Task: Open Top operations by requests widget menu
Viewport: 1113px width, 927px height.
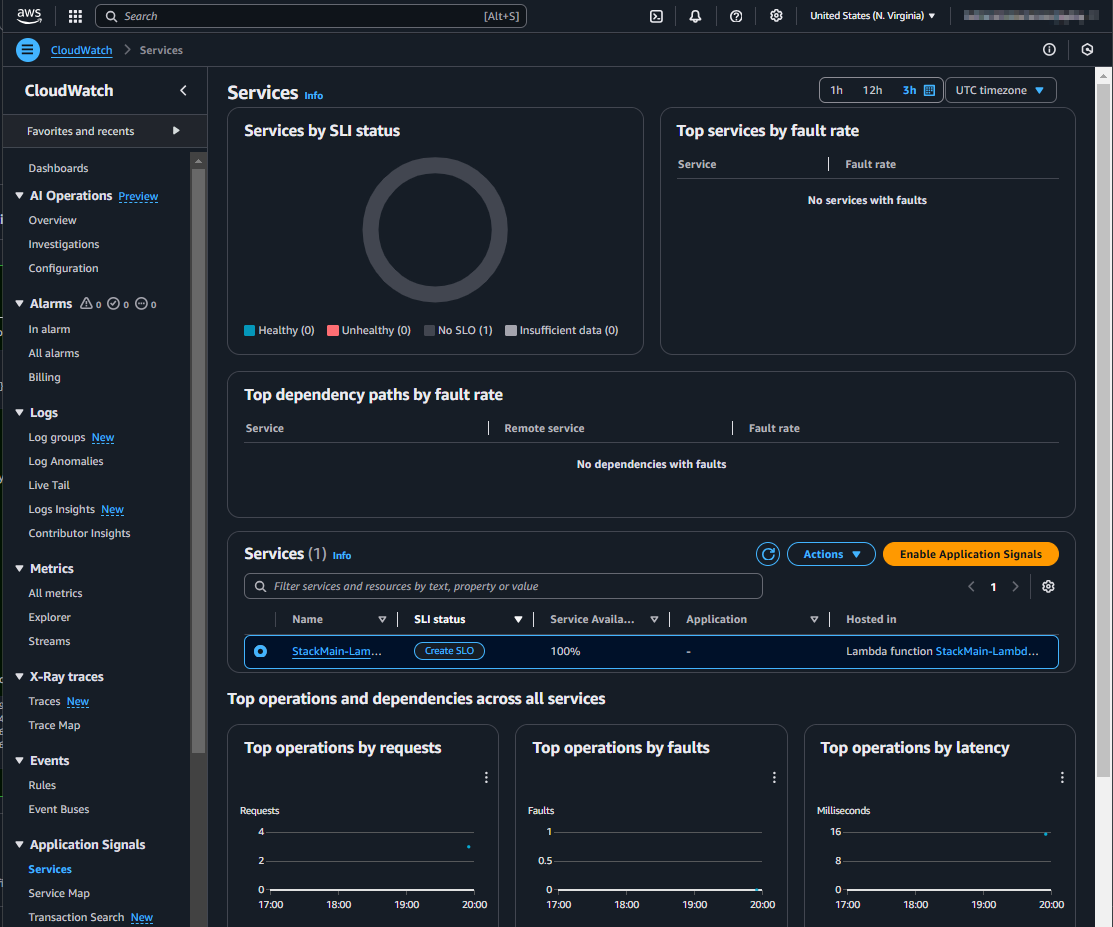Action: click(x=486, y=777)
